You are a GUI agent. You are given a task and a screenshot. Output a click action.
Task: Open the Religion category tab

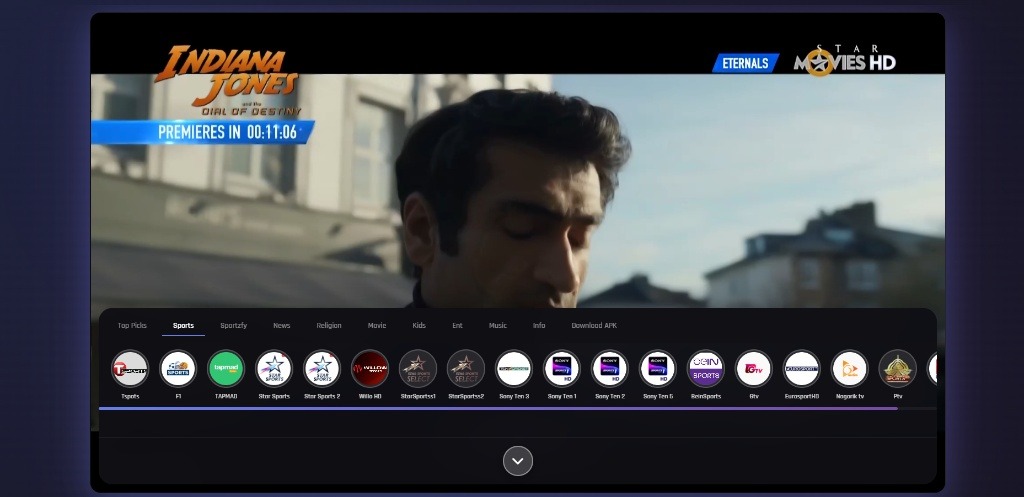coord(329,325)
